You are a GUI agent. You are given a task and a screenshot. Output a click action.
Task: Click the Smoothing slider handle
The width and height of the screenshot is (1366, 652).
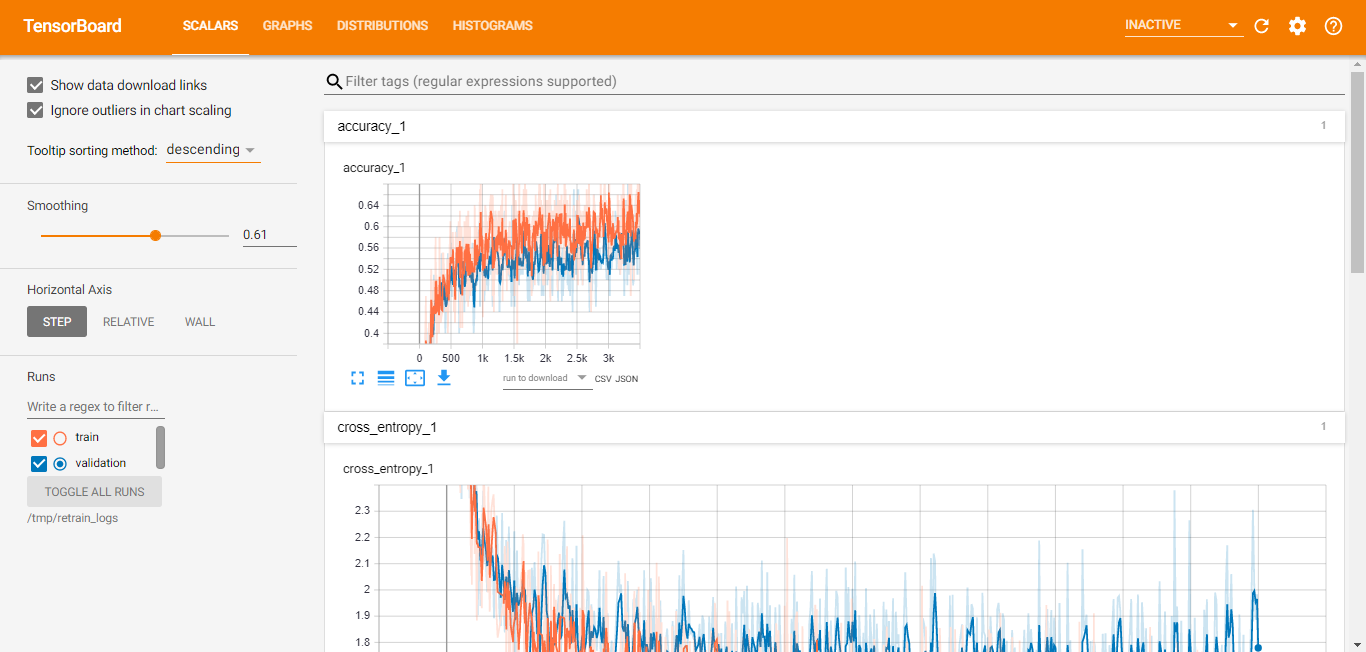tap(155, 236)
